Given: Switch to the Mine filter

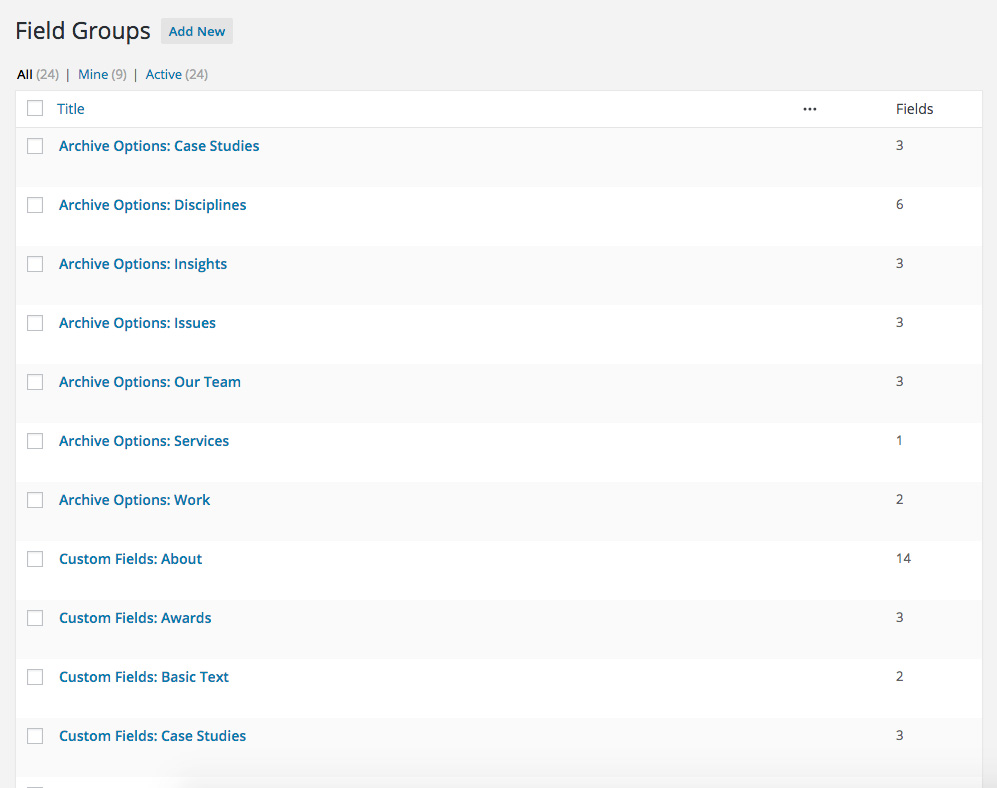Looking at the screenshot, I should click(93, 74).
